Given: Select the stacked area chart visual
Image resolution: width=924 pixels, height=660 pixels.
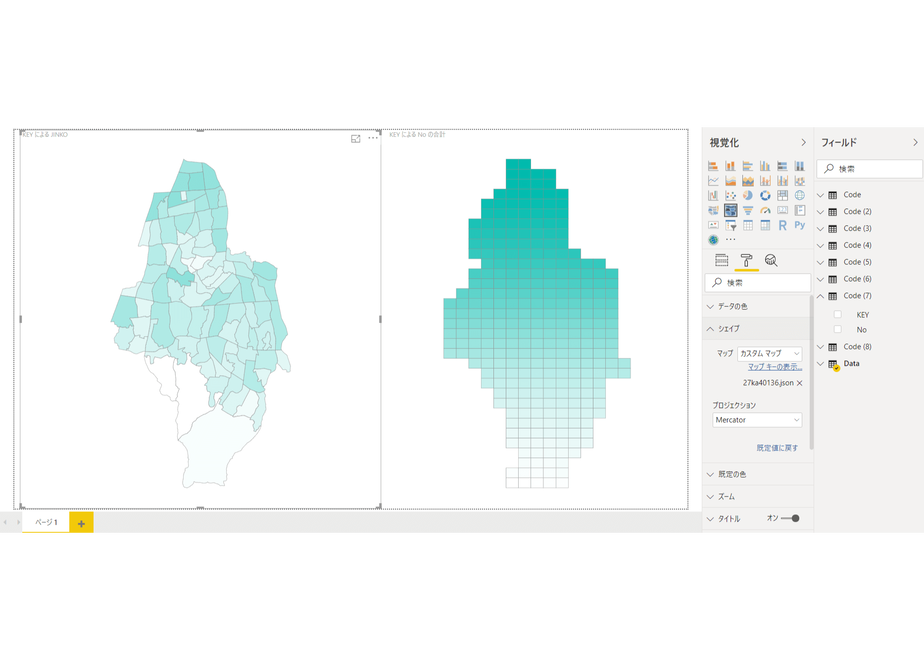Looking at the screenshot, I should tap(748, 180).
